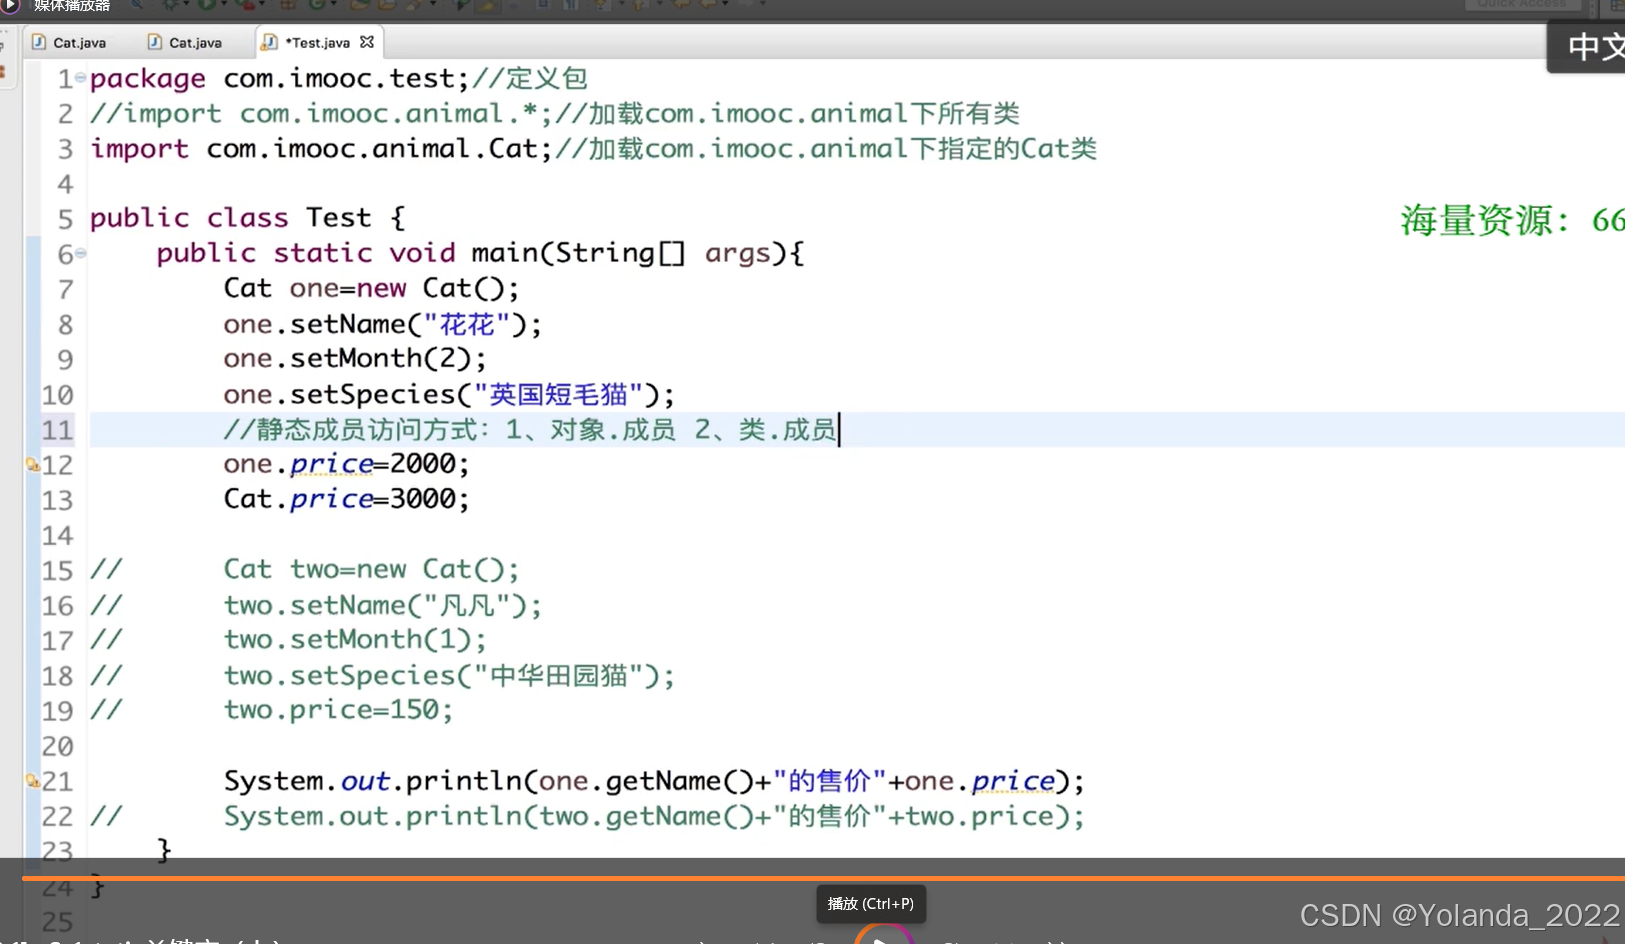Image resolution: width=1625 pixels, height=944 pixels.
Task: Collapse the main method fold marker on line 6
Action: pyautogui.click(x=81, y=253)
